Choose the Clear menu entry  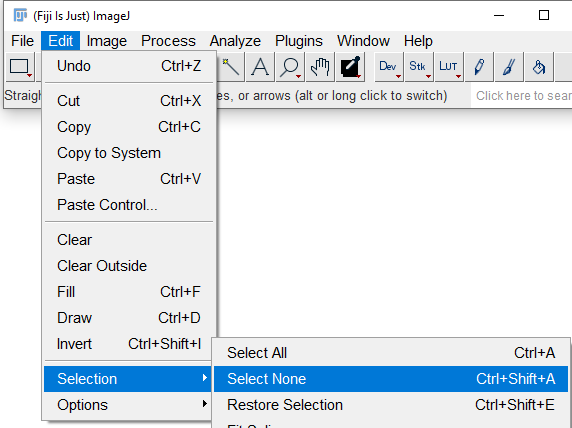pyautogui.click(x=129, y=240)
